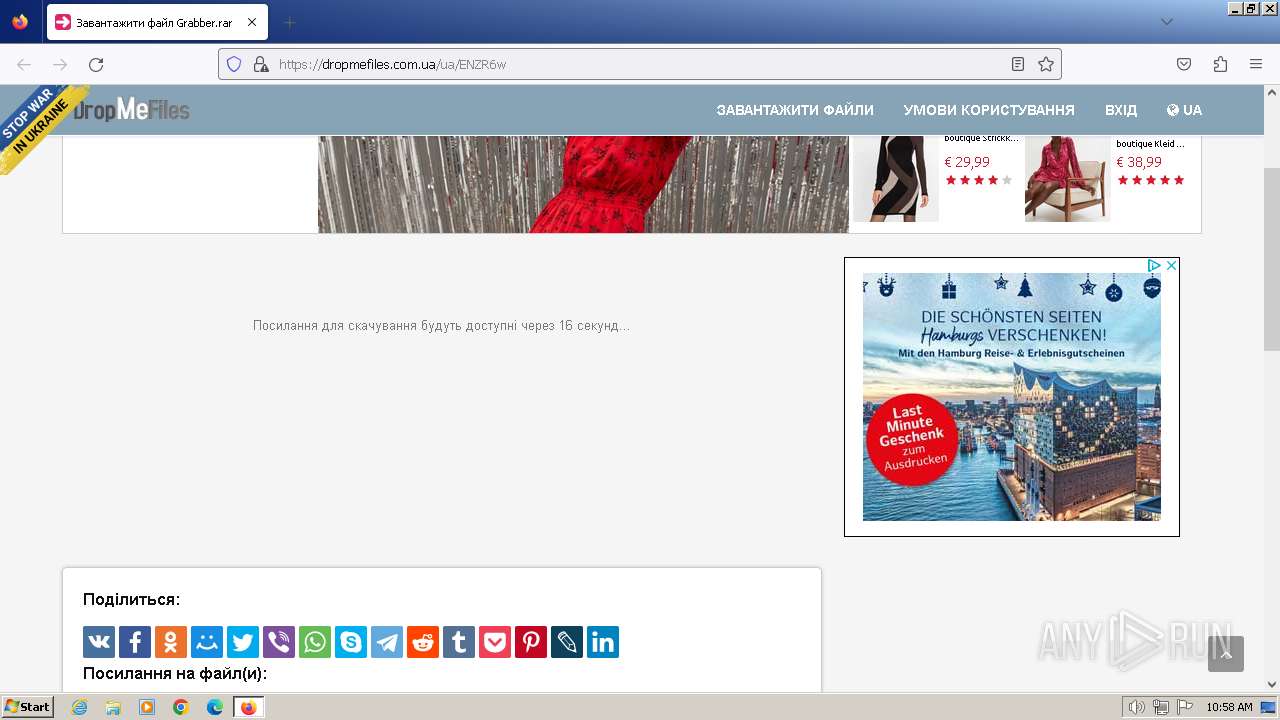Click the 10:58 AM tray clock
The height and width of the screenshot is (720, 1280).
point(1229,707)
